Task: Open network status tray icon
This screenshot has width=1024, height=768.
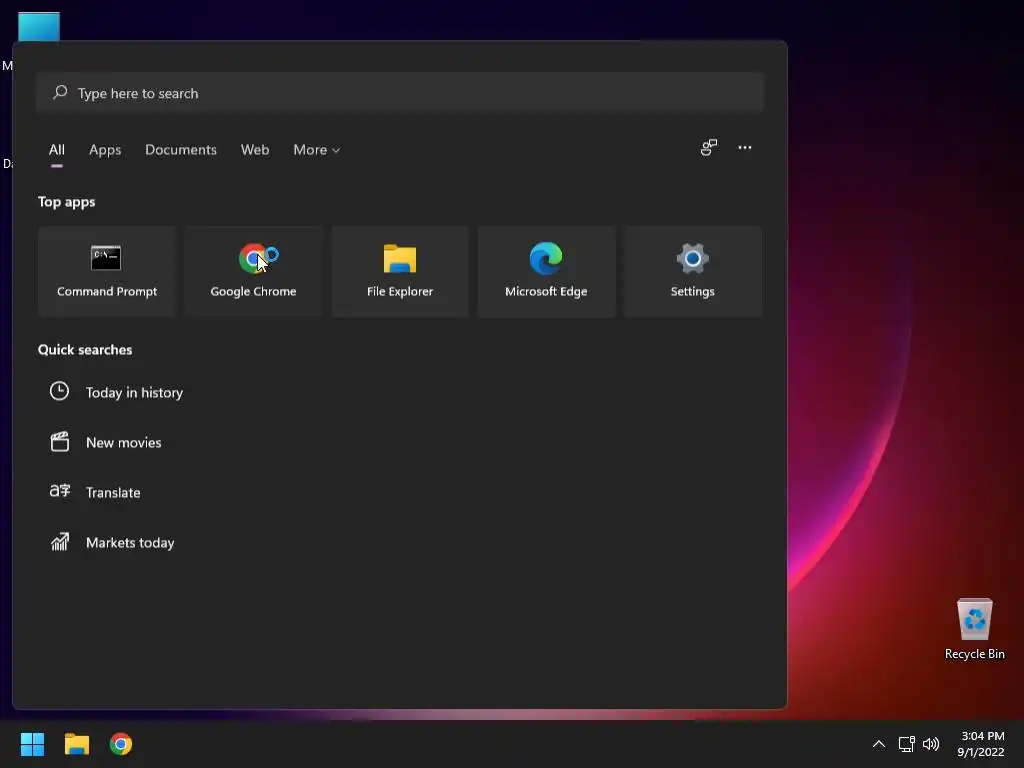Action: pyautogui.click(x=906, y=744)
